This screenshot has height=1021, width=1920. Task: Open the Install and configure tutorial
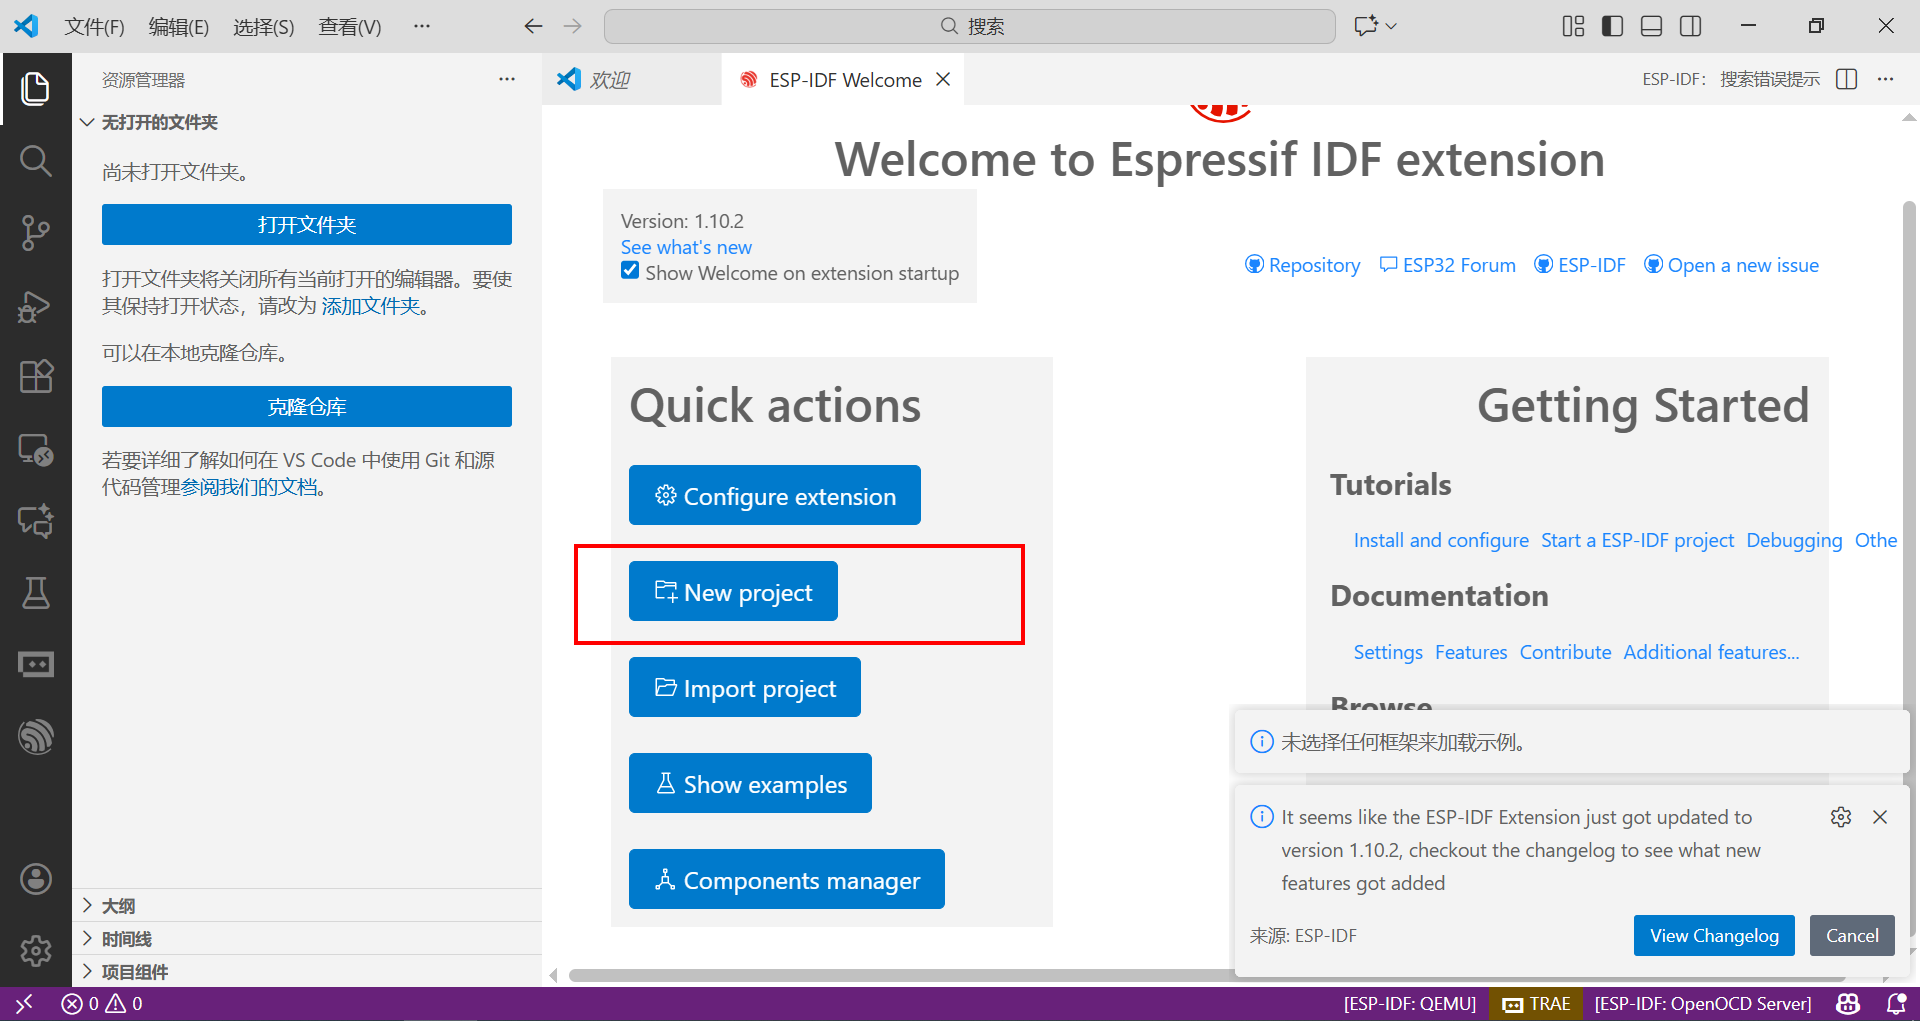(1441, 540)
